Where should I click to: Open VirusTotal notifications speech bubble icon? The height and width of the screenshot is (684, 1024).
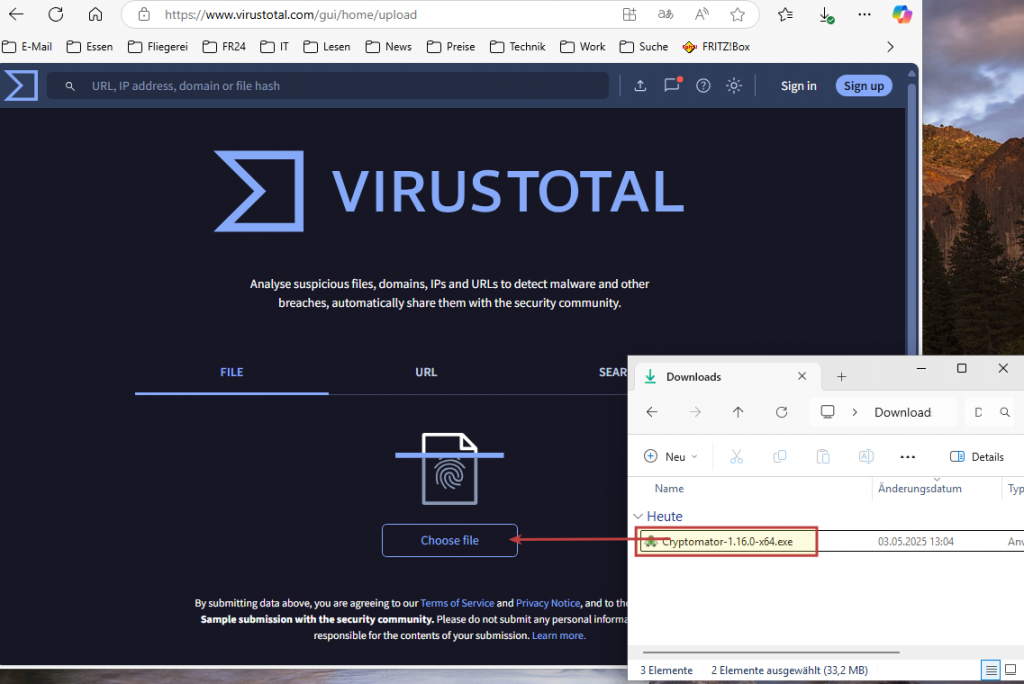[672, 86]
